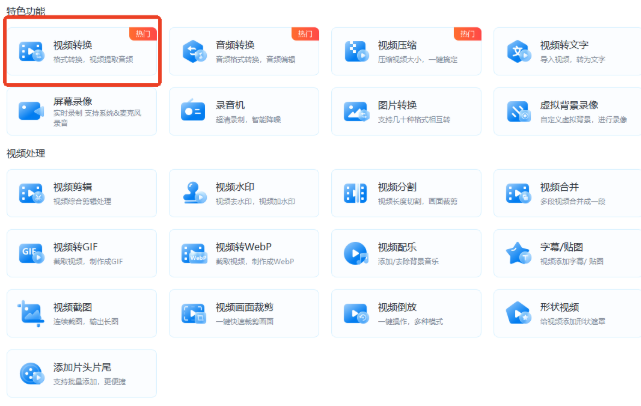
Task: Open the 视频水印 stamp icon
Action: click(195, 193)
